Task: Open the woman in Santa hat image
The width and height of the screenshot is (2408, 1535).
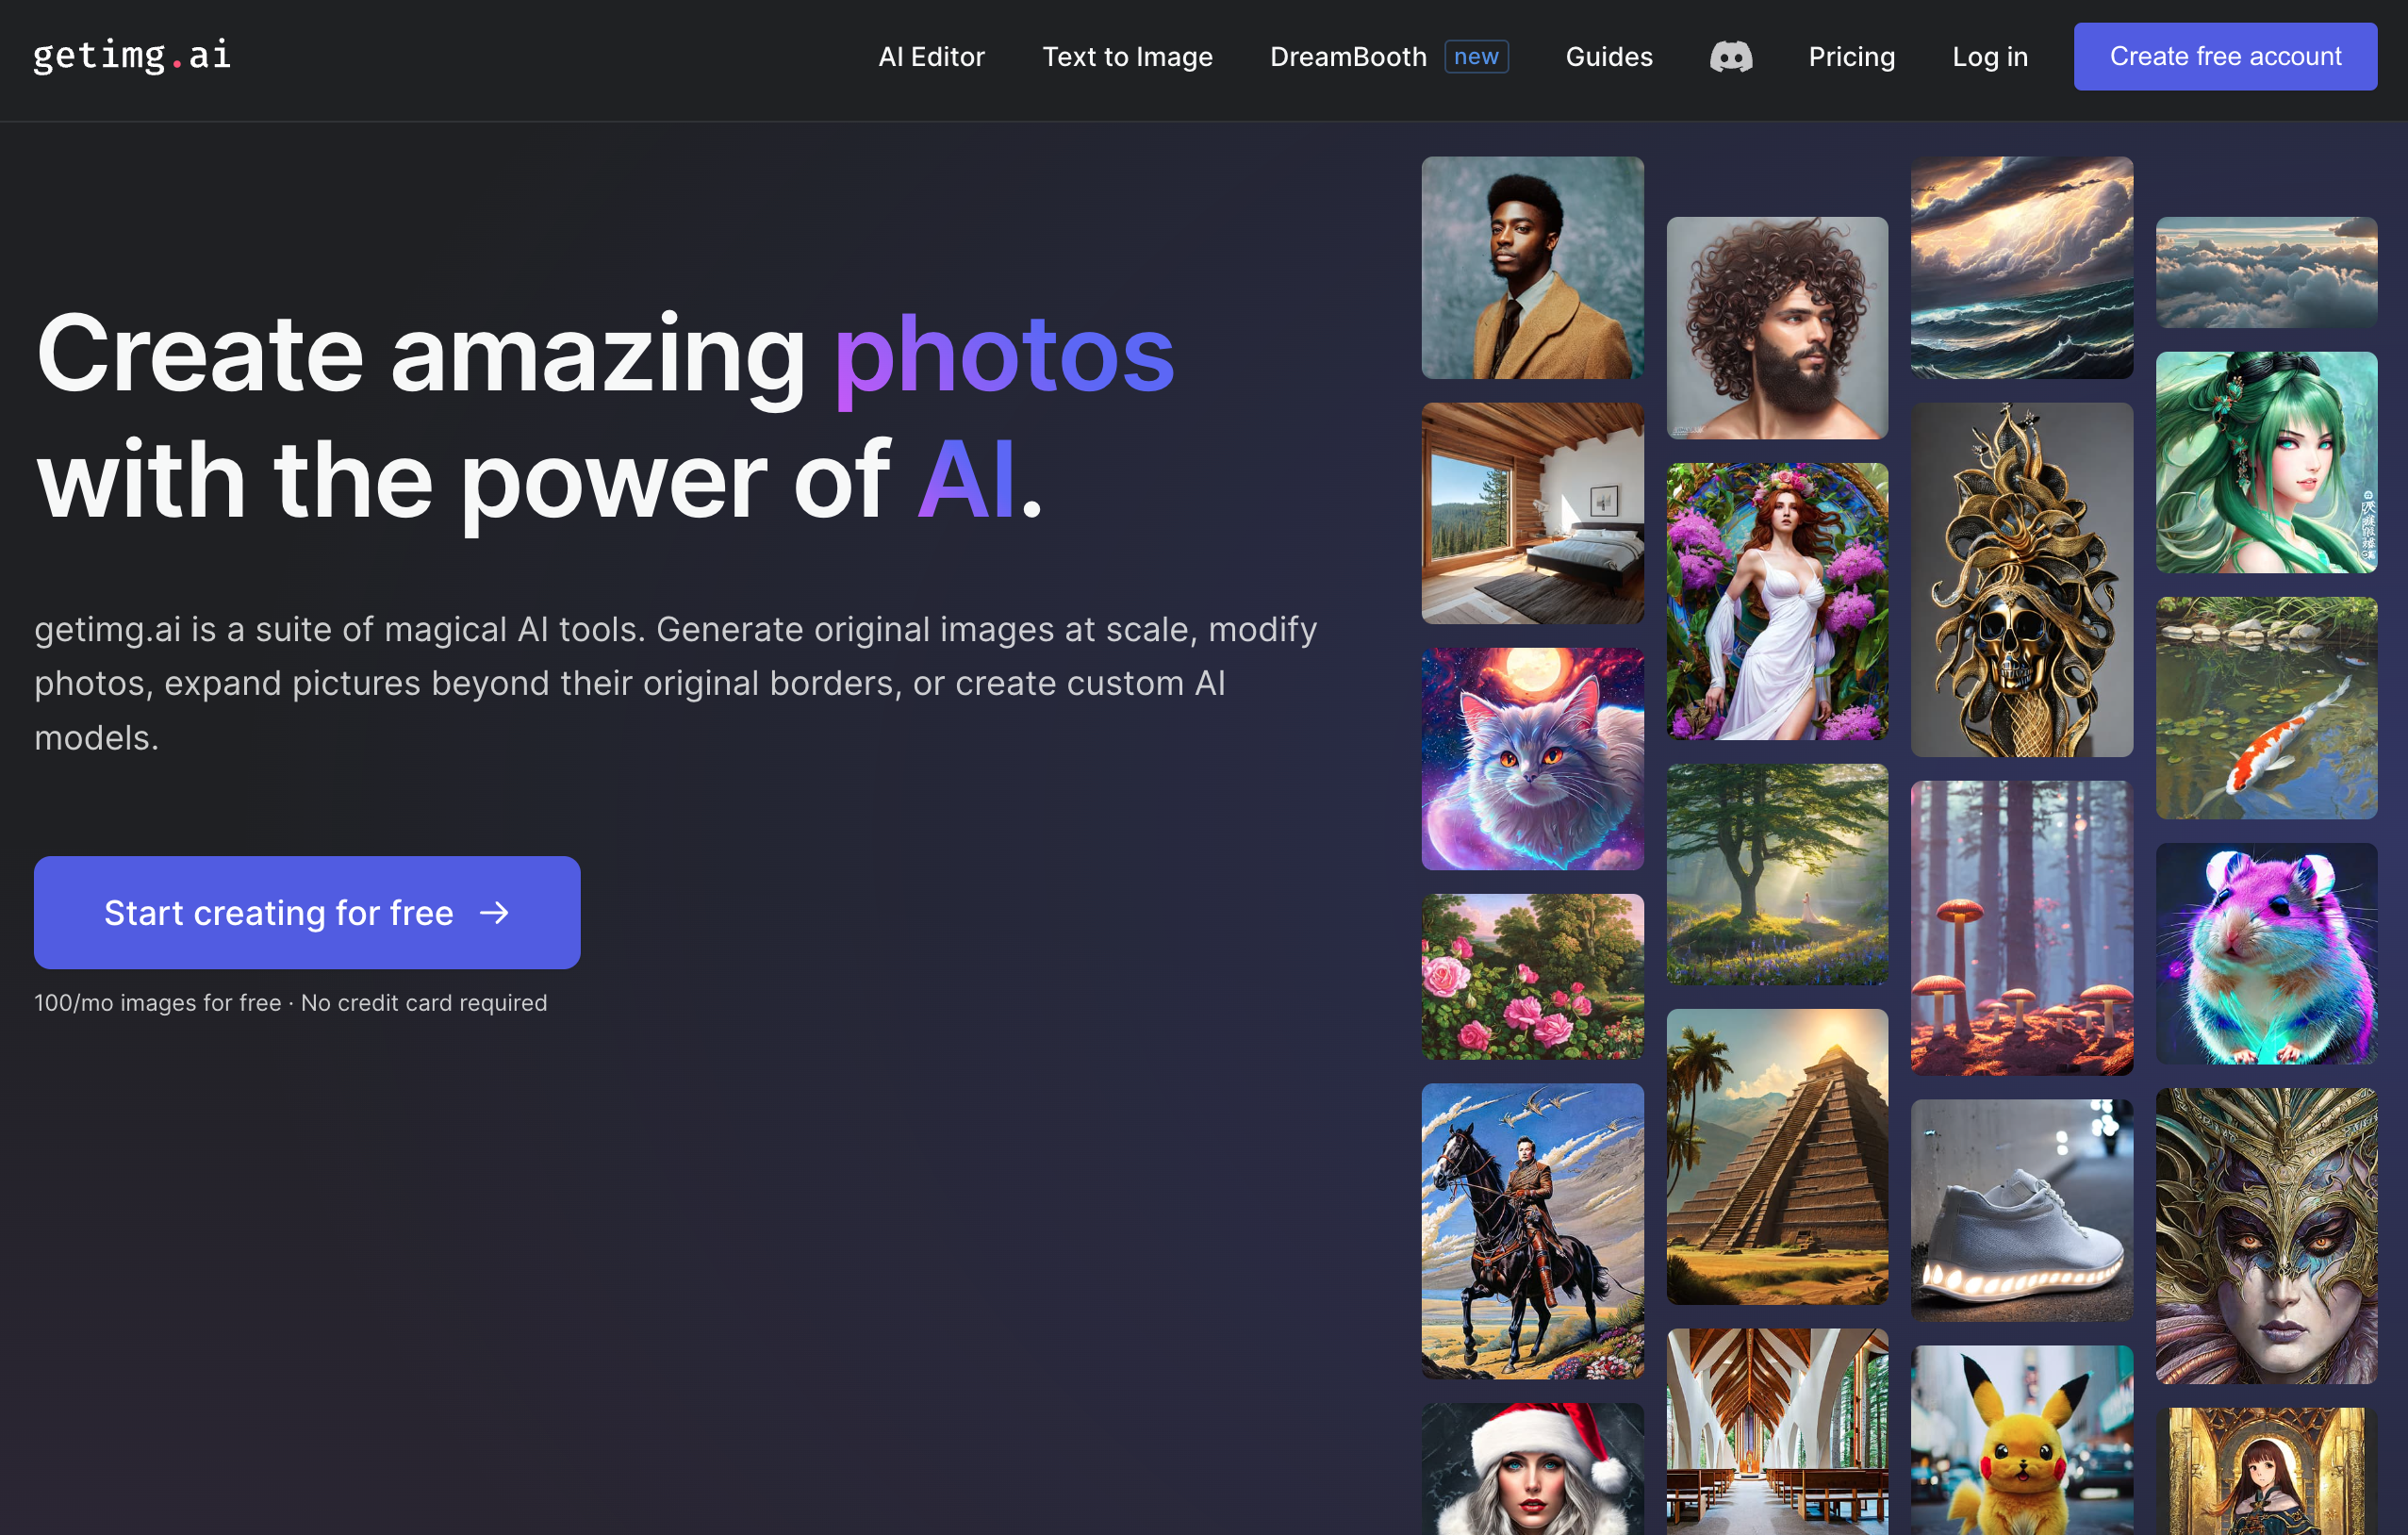Action: point(1532,1469)
